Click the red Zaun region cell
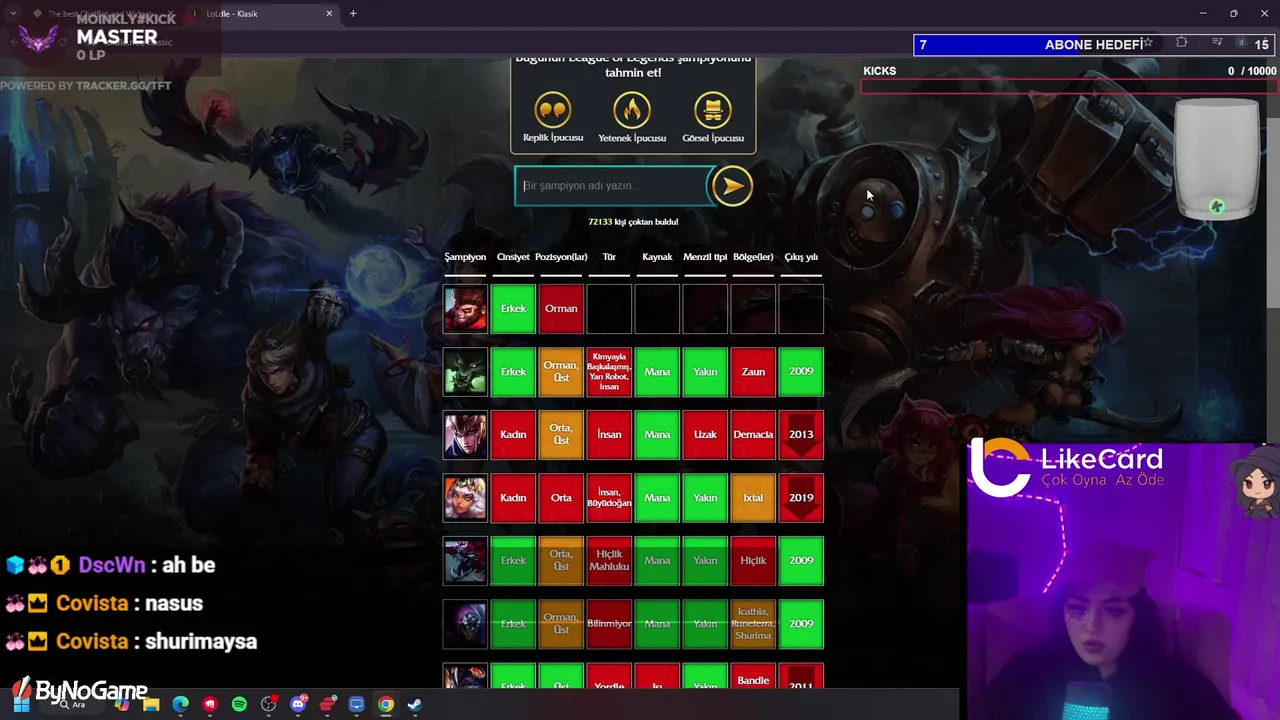1280x720 pixels. coord(753,372)
